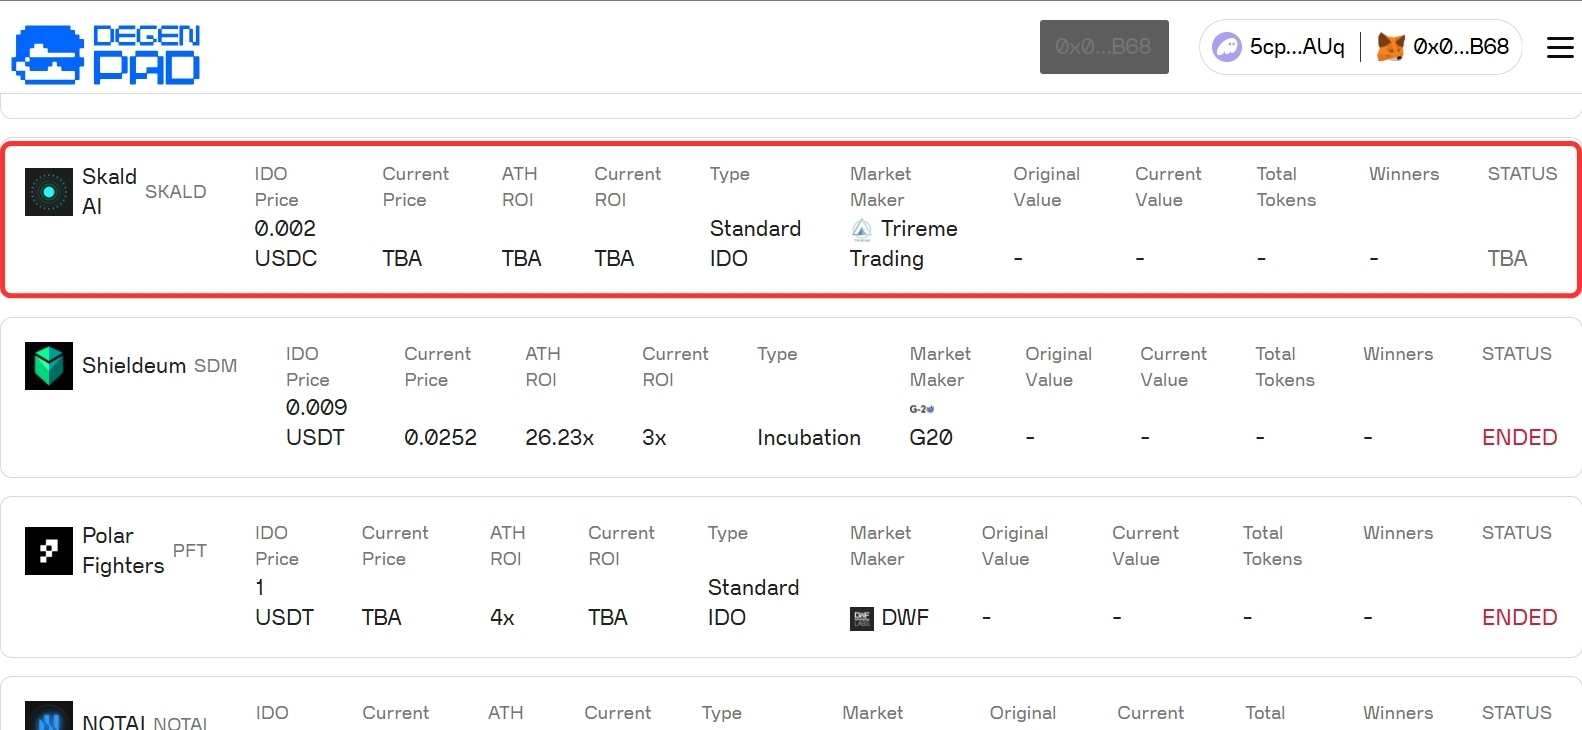Screen dimensions: 1582x730
Task: Click the 1 USDT IDO price
Action: tap(284, 602)
